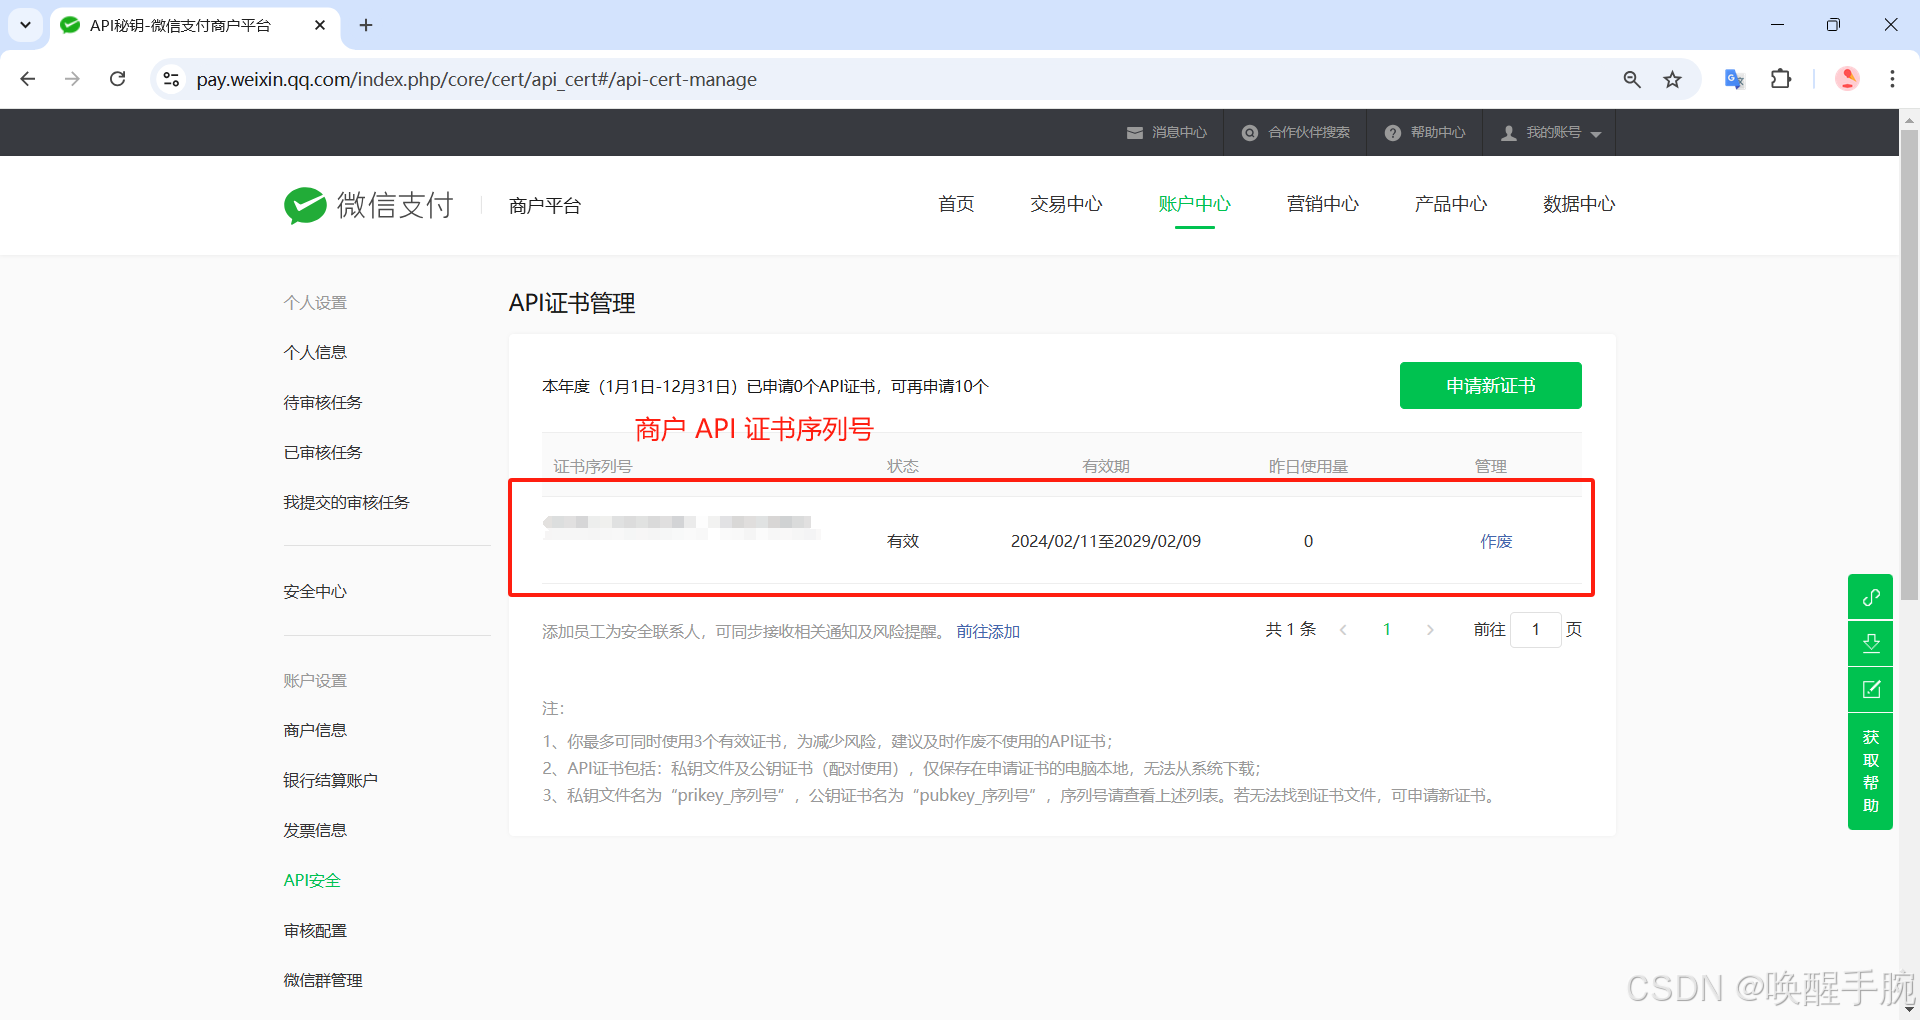Go forward in browser history

point(72,79)
